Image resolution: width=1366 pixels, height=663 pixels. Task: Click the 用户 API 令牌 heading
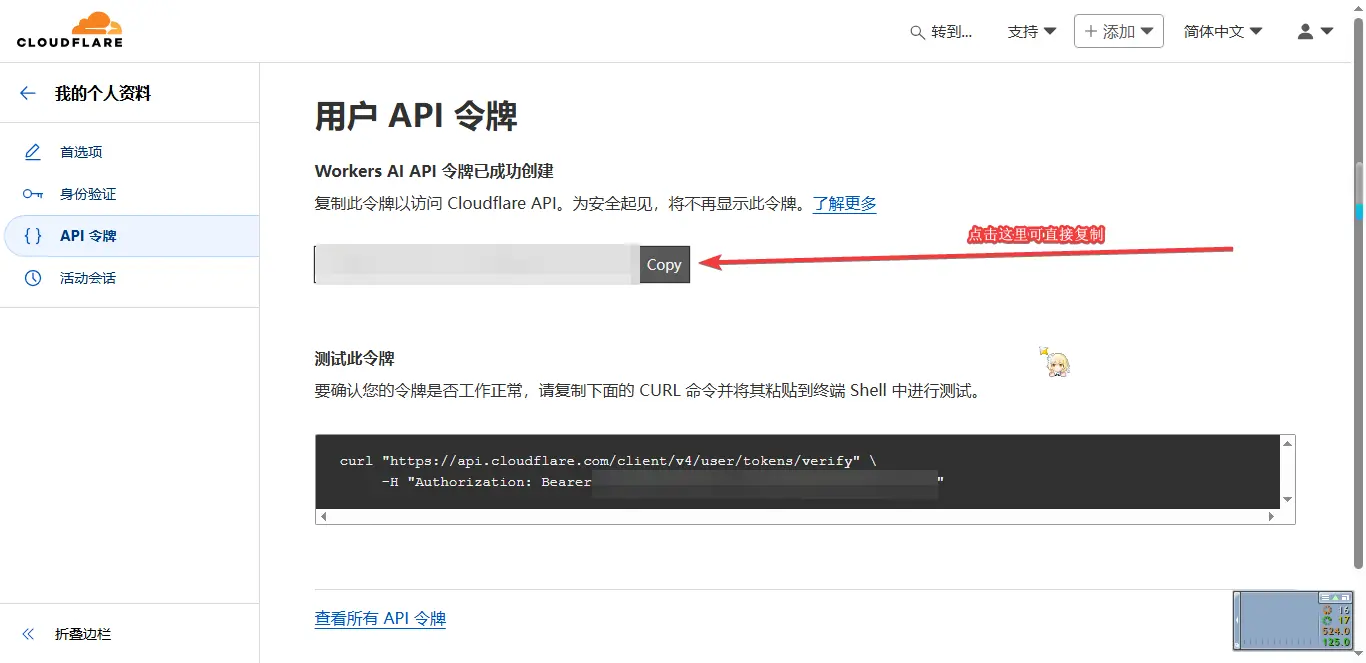pos(416,116)
